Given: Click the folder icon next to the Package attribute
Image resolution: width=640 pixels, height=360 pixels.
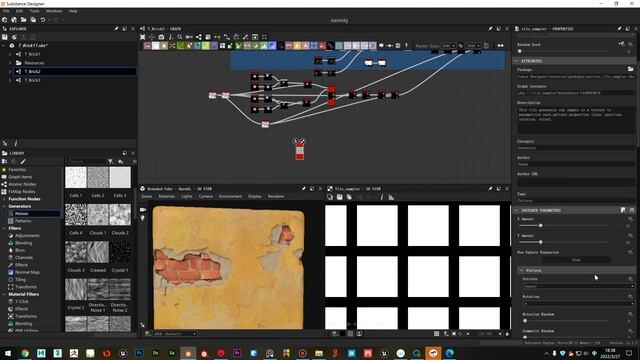Looking at the screenshot, I should coord(630,69).
